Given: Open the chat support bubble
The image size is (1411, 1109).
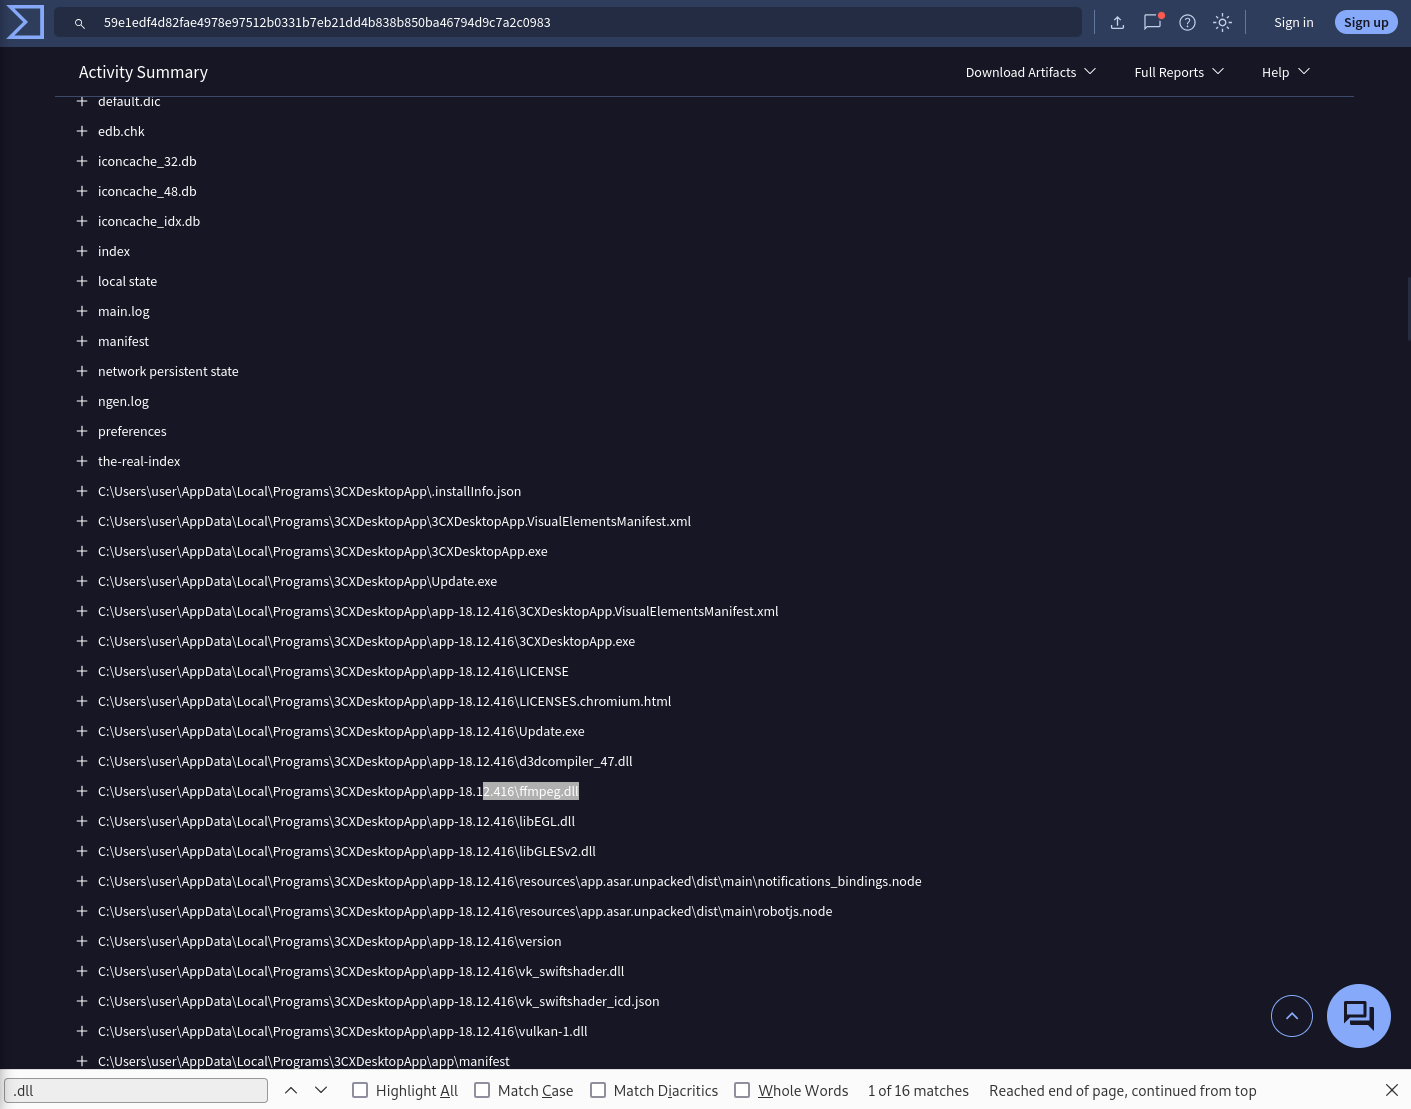Looking at the screenshot, I should 1358,1016.
